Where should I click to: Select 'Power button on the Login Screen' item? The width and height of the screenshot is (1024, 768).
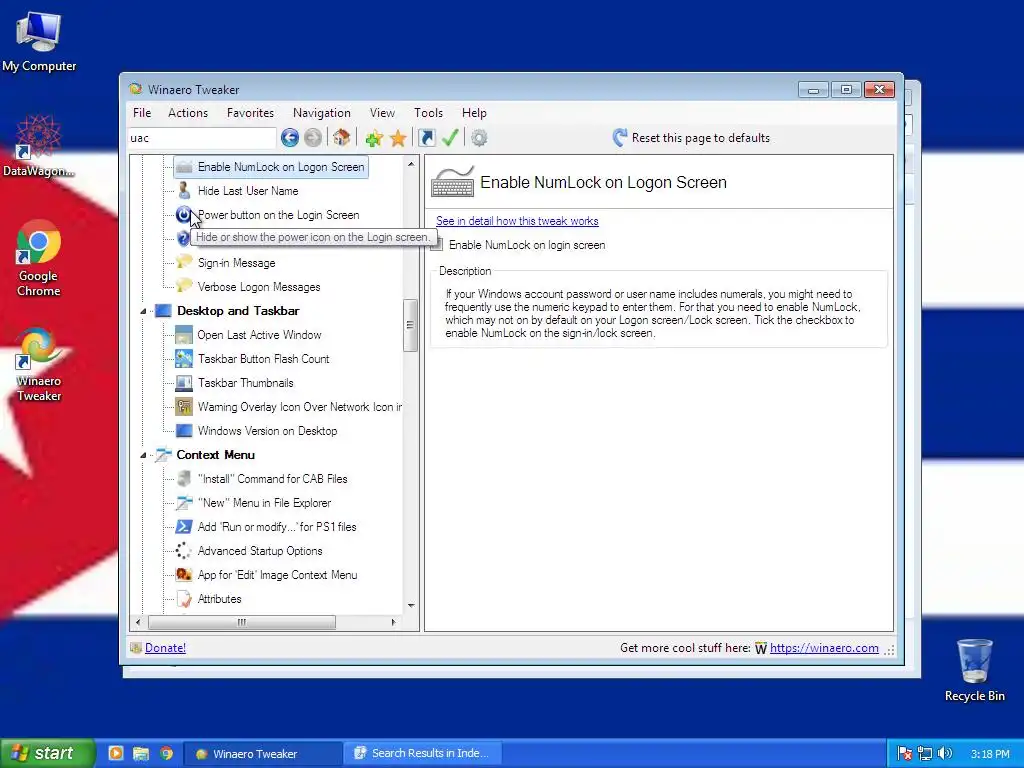[x=278, y=215]
